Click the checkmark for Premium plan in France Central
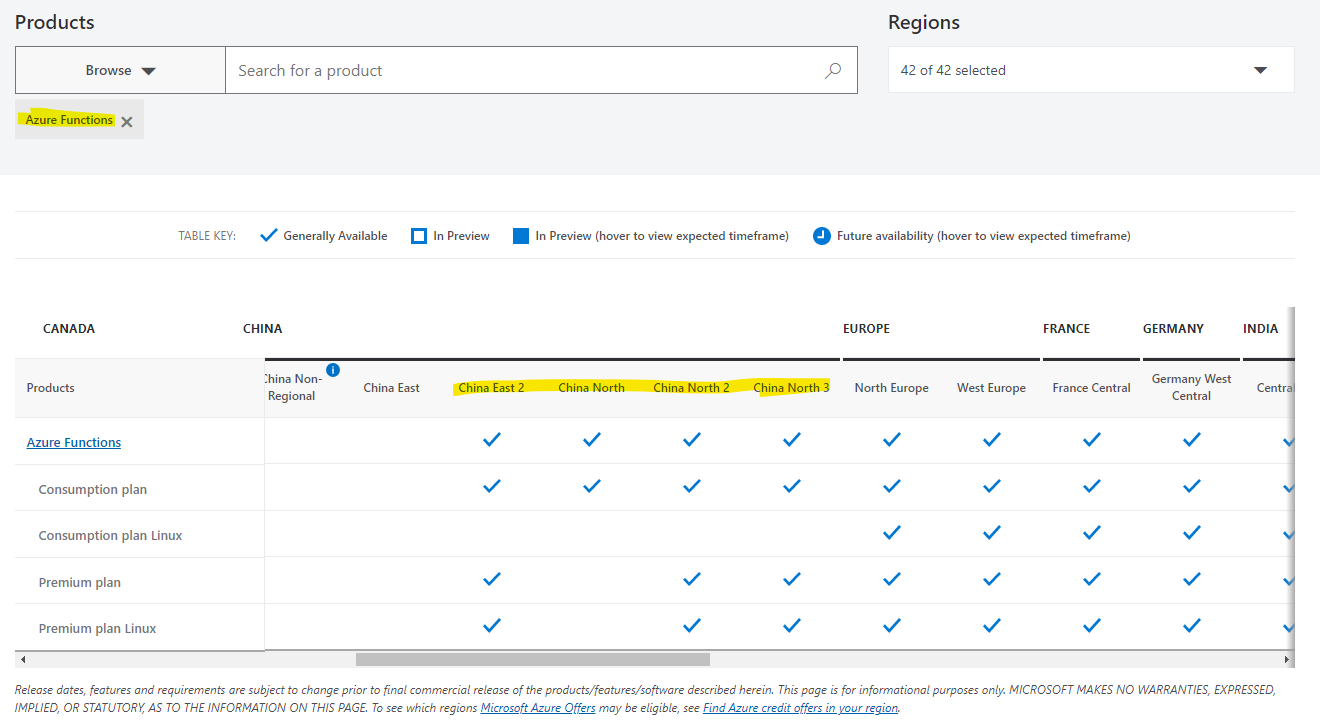 coord(1091,578)
